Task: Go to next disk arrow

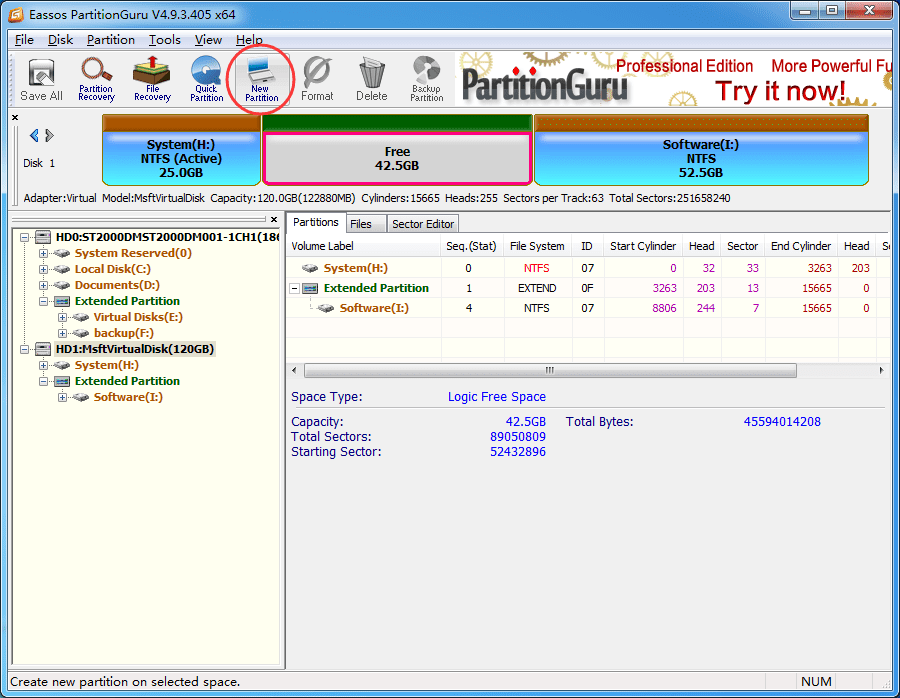Action: point(49,135)
